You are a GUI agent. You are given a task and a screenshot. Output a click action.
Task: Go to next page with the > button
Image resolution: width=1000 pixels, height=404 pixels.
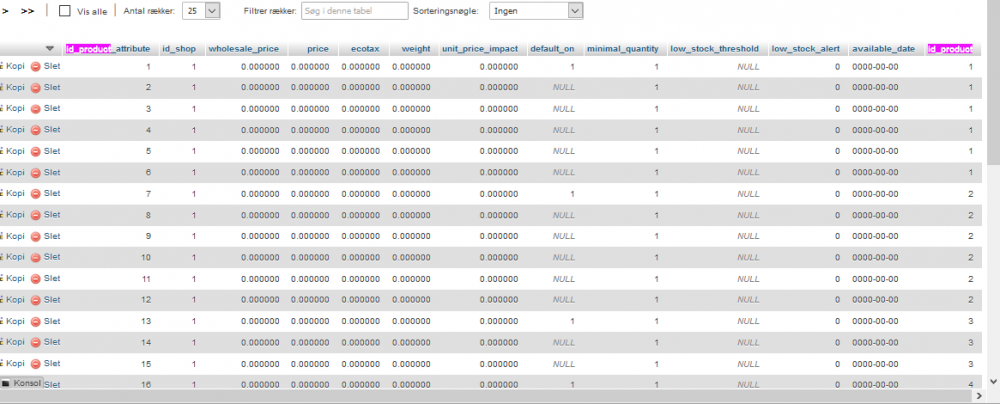[x=5, y=11]
